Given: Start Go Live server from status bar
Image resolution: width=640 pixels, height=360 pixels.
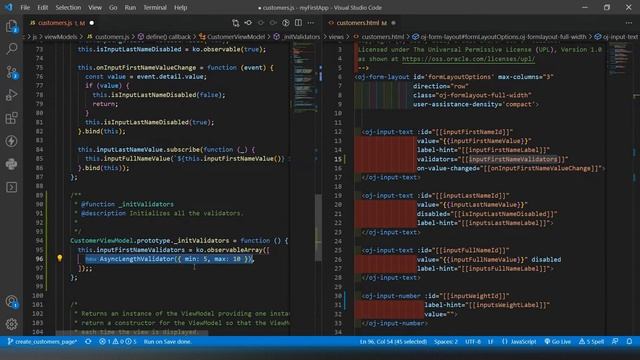Looking at the screenshot, I should point(558,342).
